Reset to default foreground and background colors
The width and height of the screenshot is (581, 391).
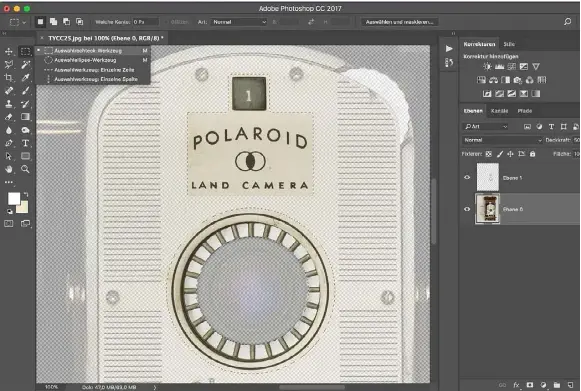coord(9,212)
